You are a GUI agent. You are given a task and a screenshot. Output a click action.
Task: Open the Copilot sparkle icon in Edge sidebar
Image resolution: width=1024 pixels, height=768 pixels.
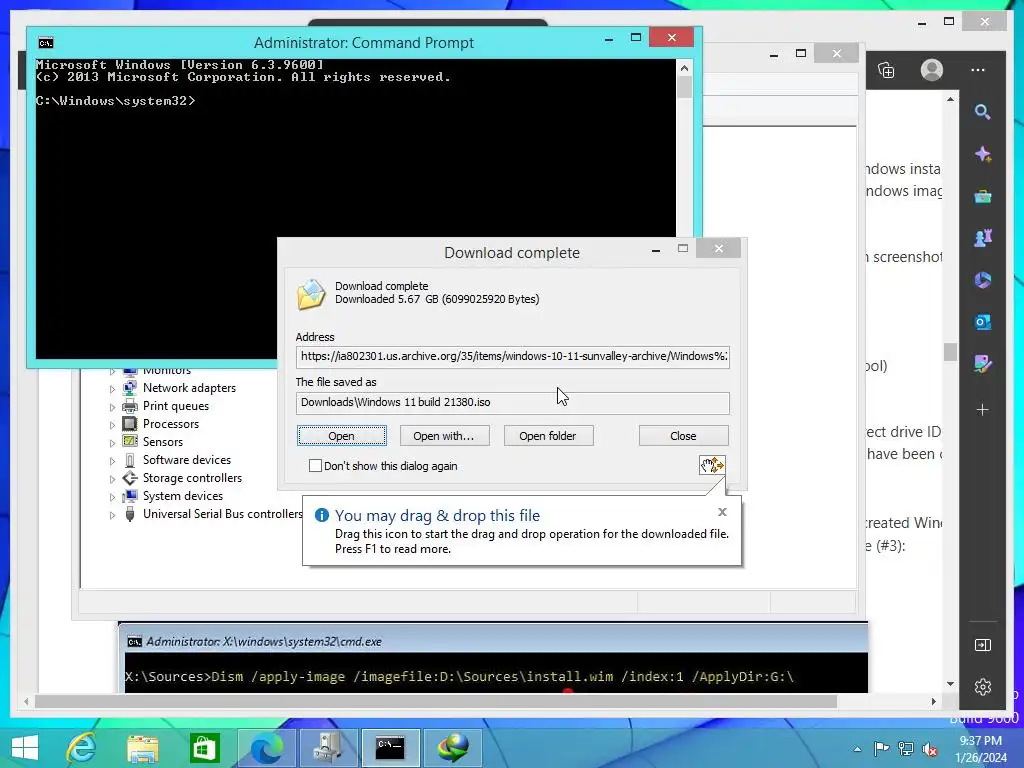pyautogui.click(x=982, y=154)
